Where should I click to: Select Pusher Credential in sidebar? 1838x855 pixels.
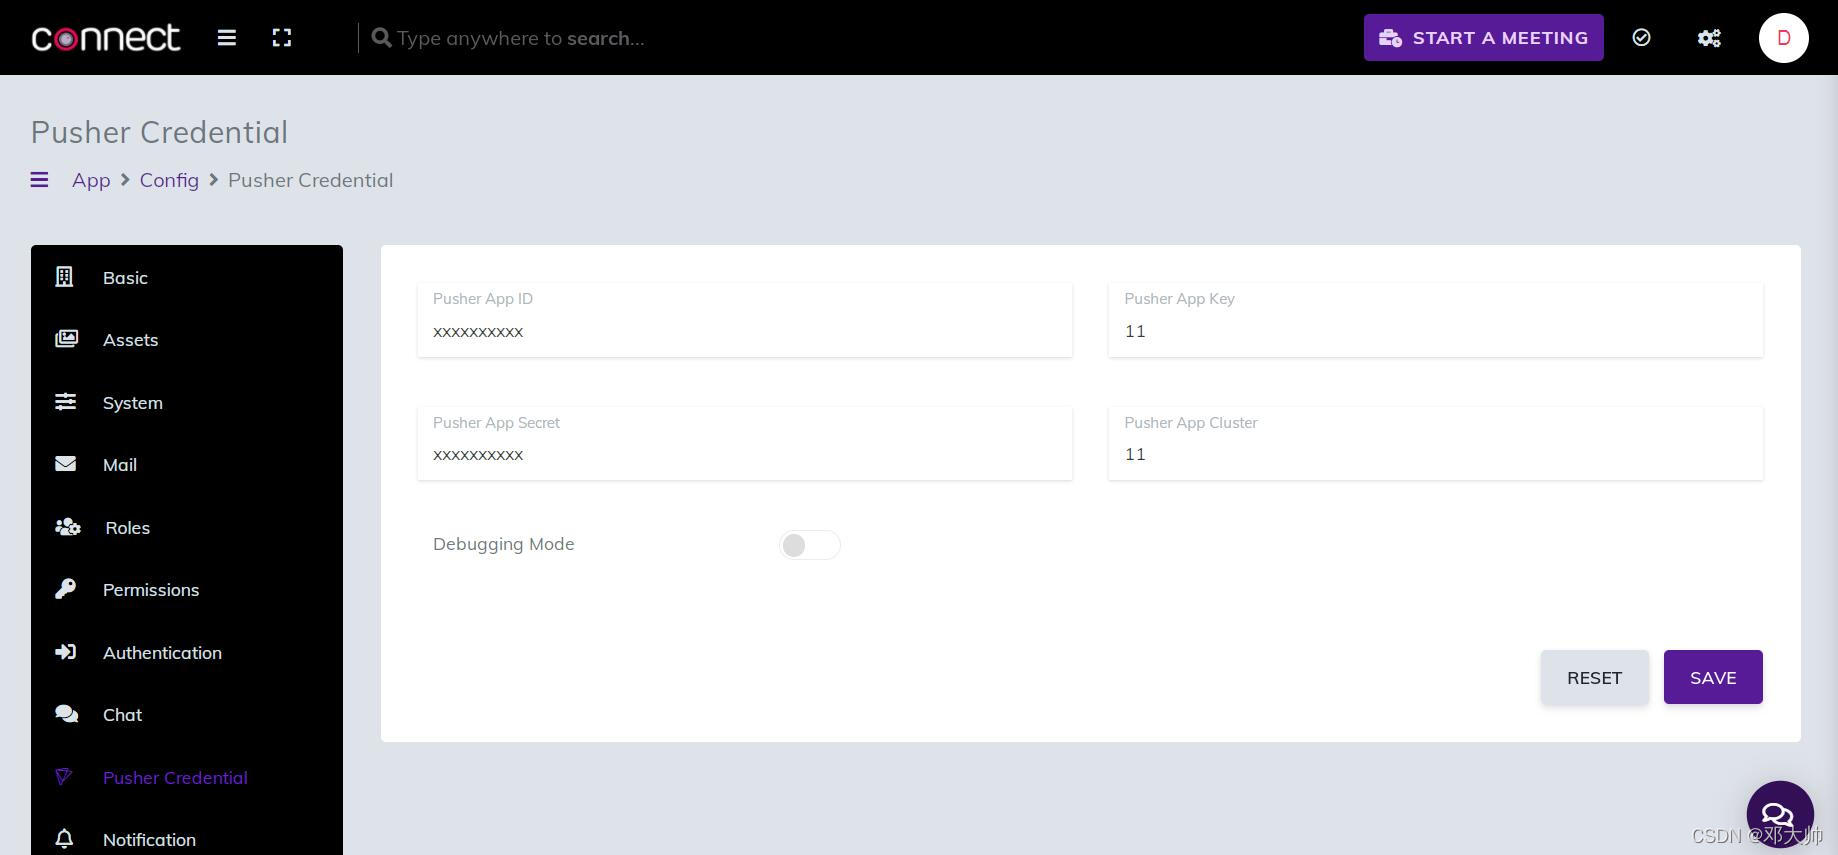[187, 777]
